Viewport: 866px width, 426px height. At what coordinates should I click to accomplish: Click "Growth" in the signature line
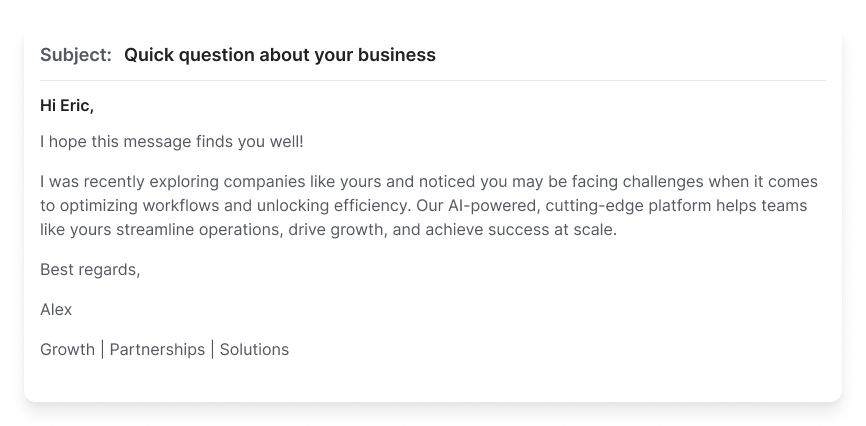pos(67,349)
